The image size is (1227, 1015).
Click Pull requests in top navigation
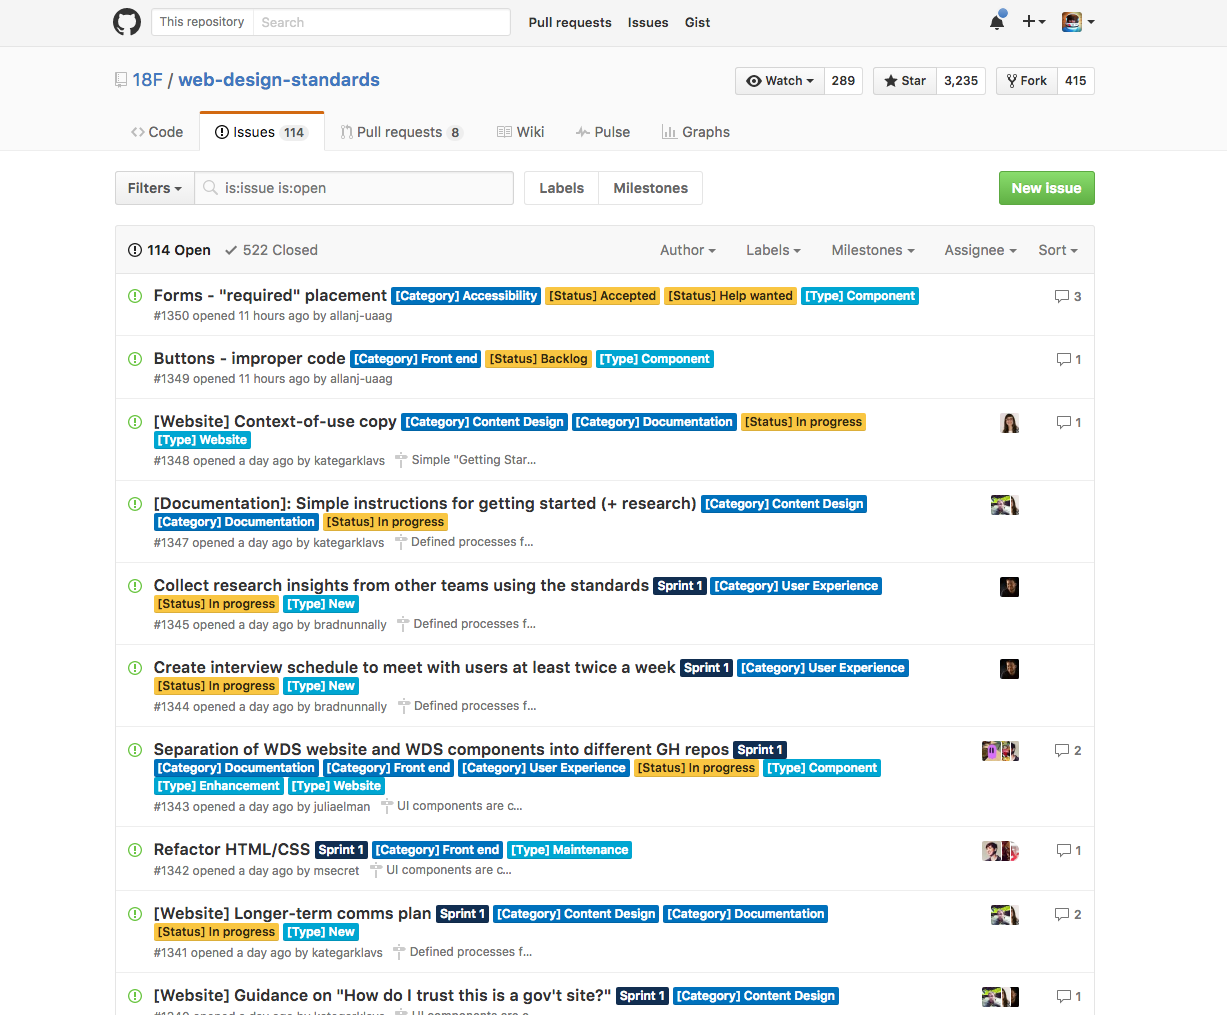pos(570,22)
